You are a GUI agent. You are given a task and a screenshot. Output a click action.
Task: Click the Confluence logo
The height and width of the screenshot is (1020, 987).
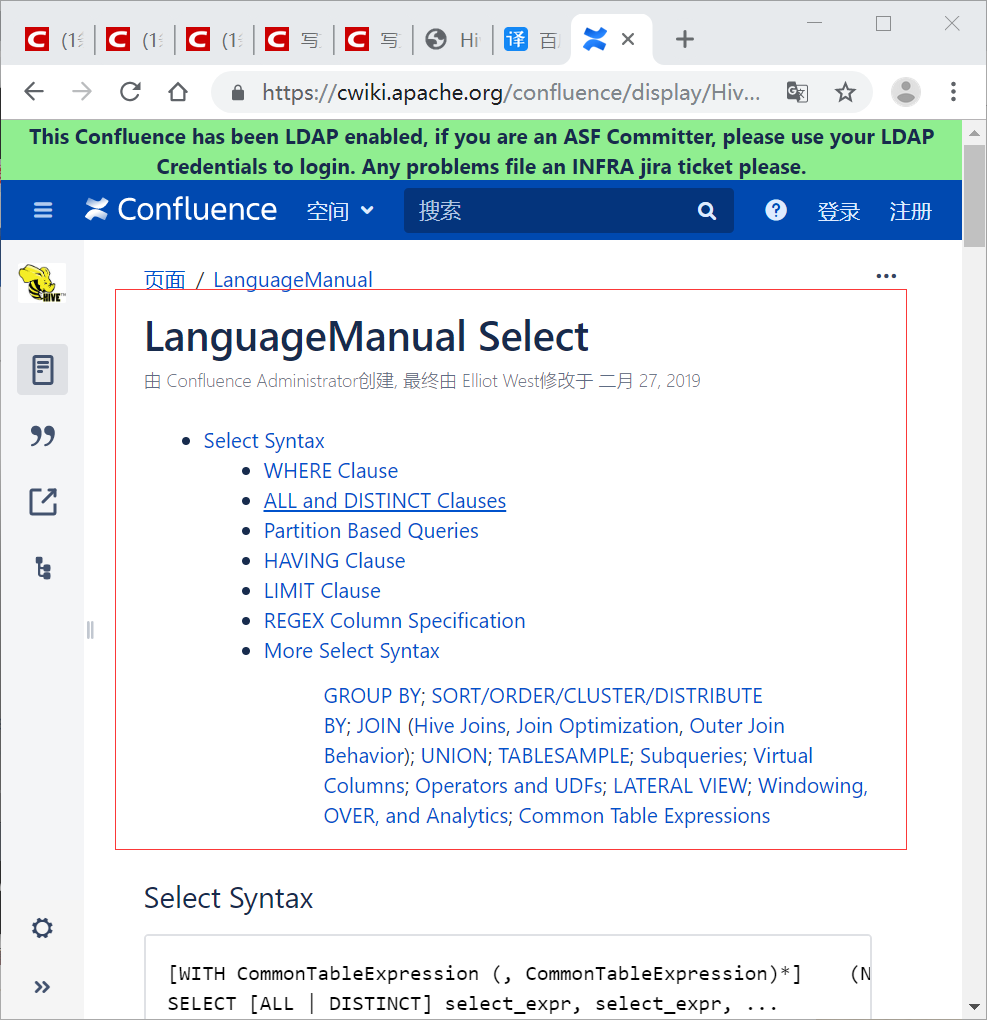(x=181, y=209)
